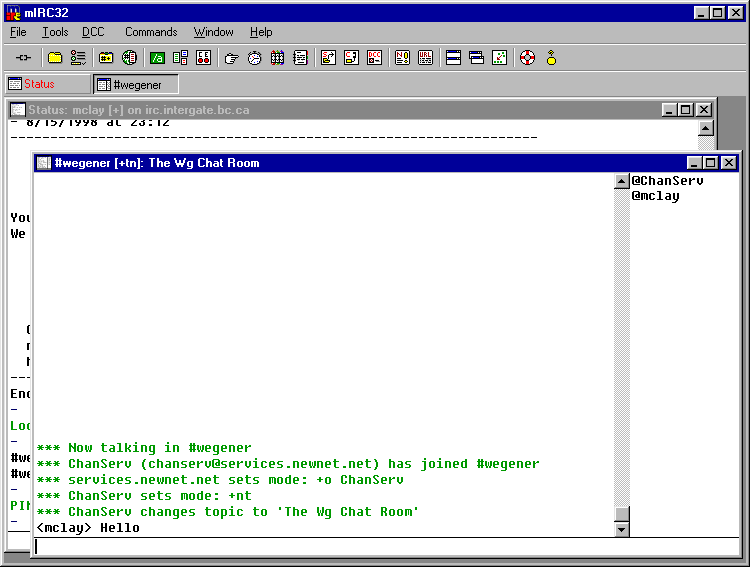This screenshot has width=750, height=567.
Task: Click the 'has joined #wegener' message line
Action: tap(288, 464)
